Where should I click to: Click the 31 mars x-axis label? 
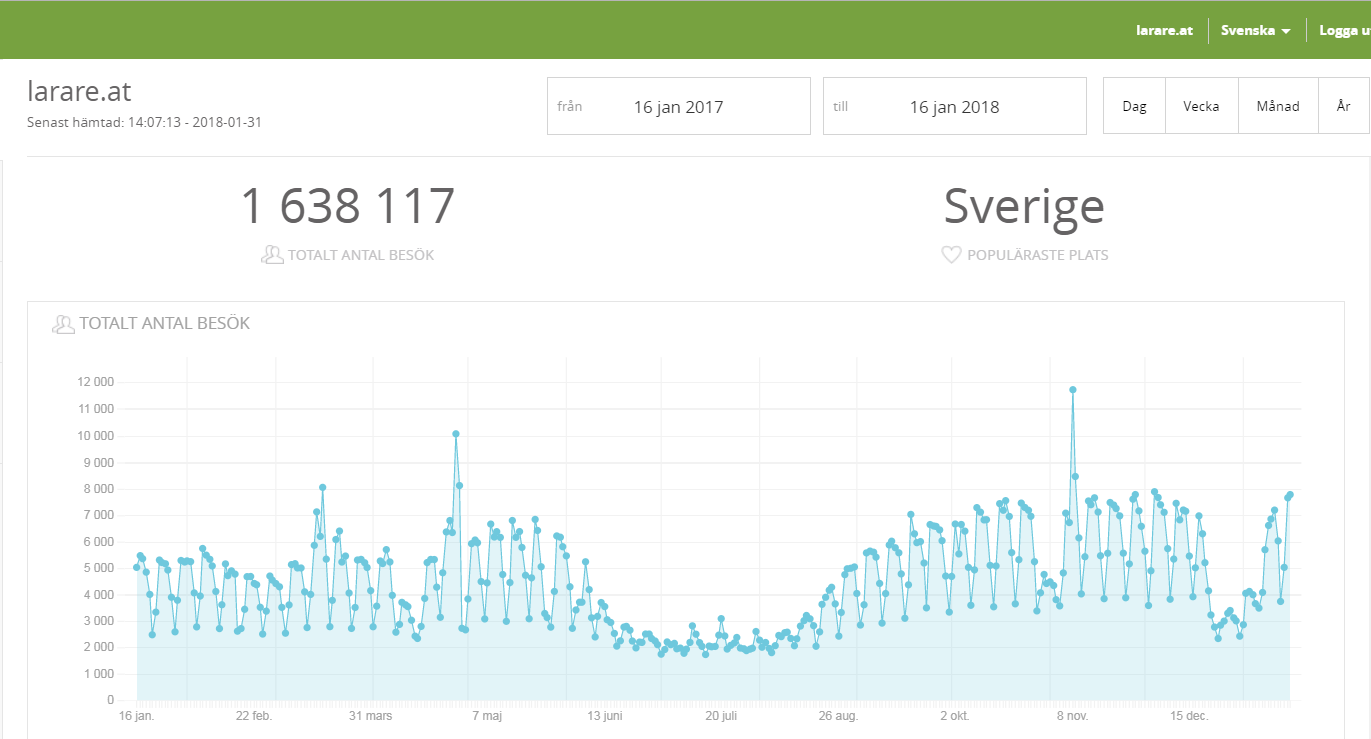371,716
